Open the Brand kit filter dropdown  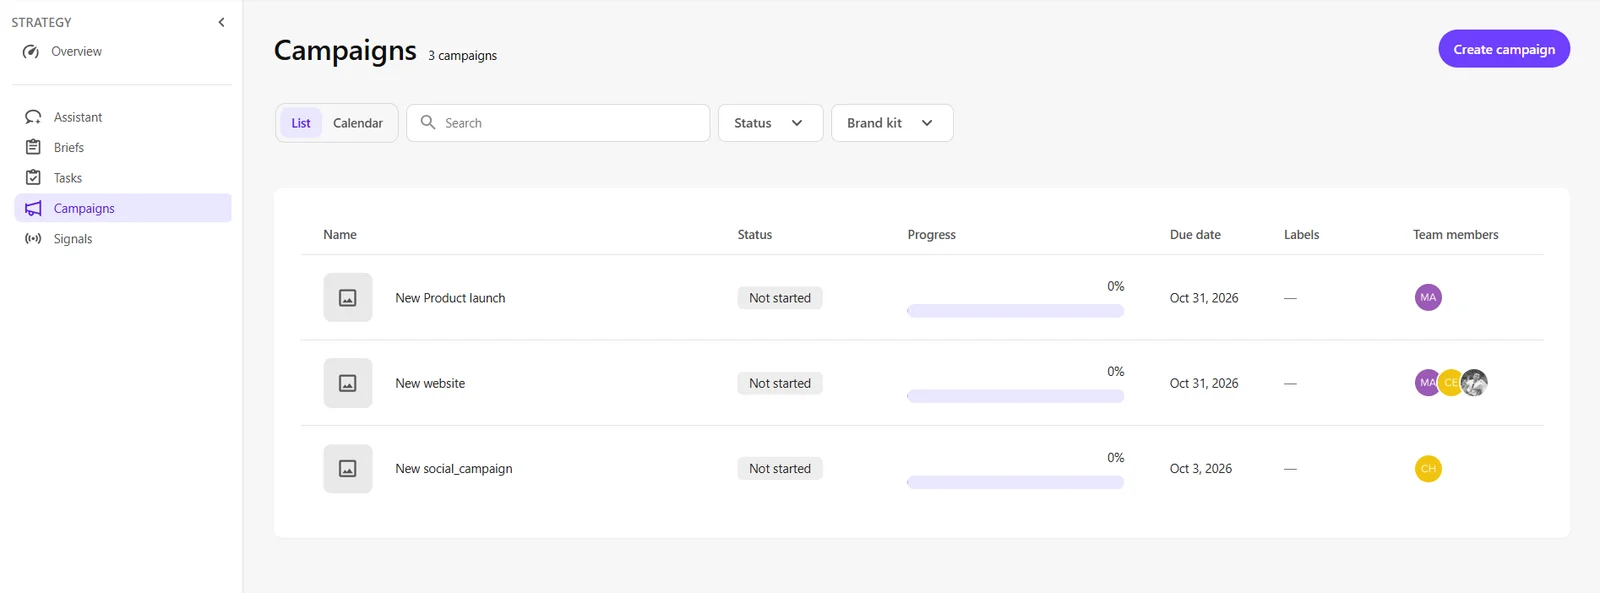(892, 123)
